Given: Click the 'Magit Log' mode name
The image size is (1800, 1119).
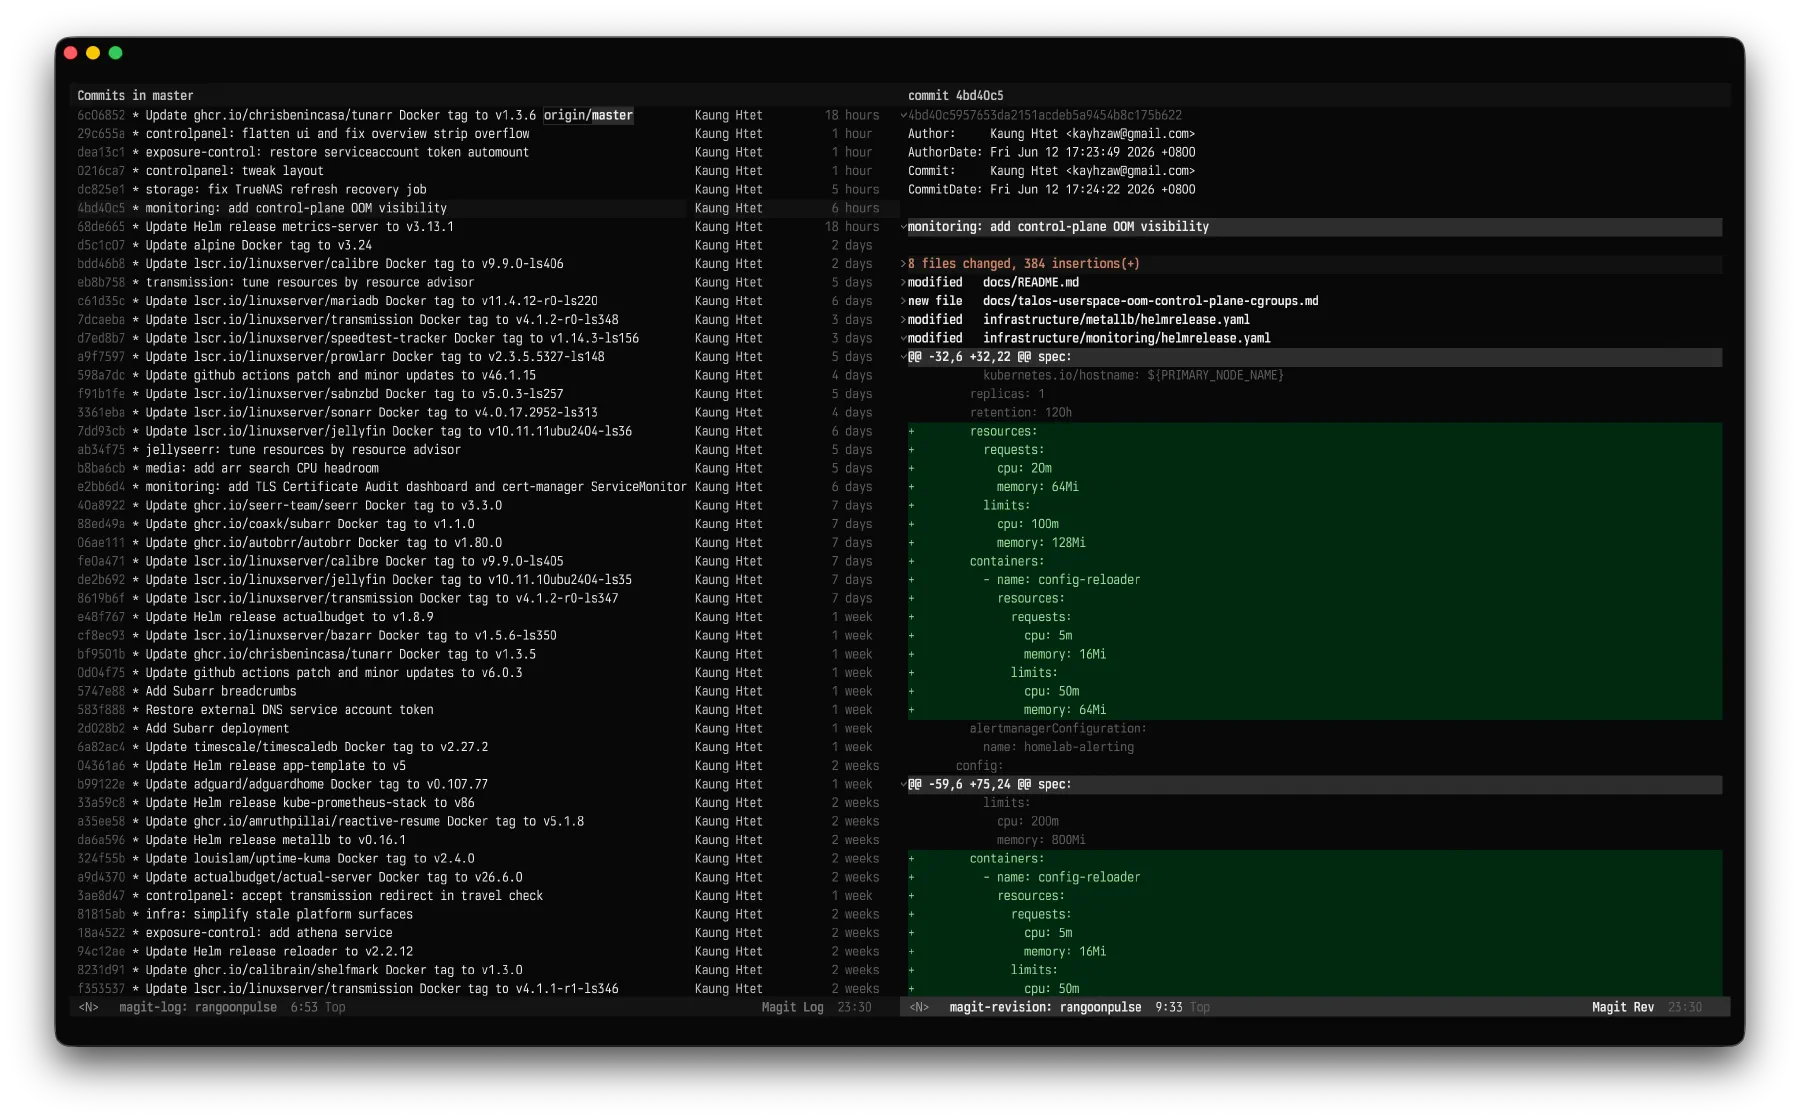Looking at the screenshot, I should click(x=792, y=1008).
